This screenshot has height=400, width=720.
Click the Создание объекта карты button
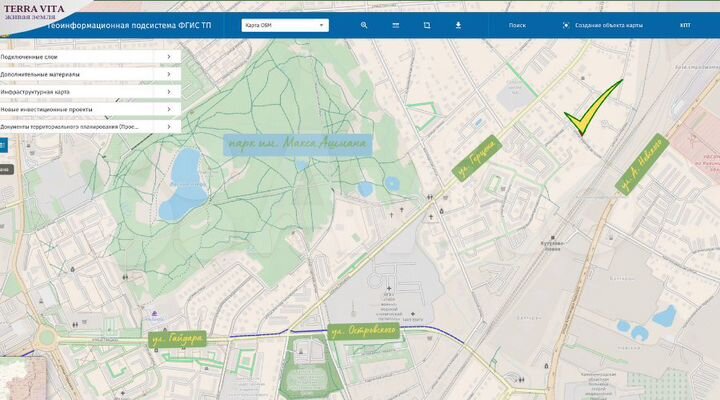[608, 25]
